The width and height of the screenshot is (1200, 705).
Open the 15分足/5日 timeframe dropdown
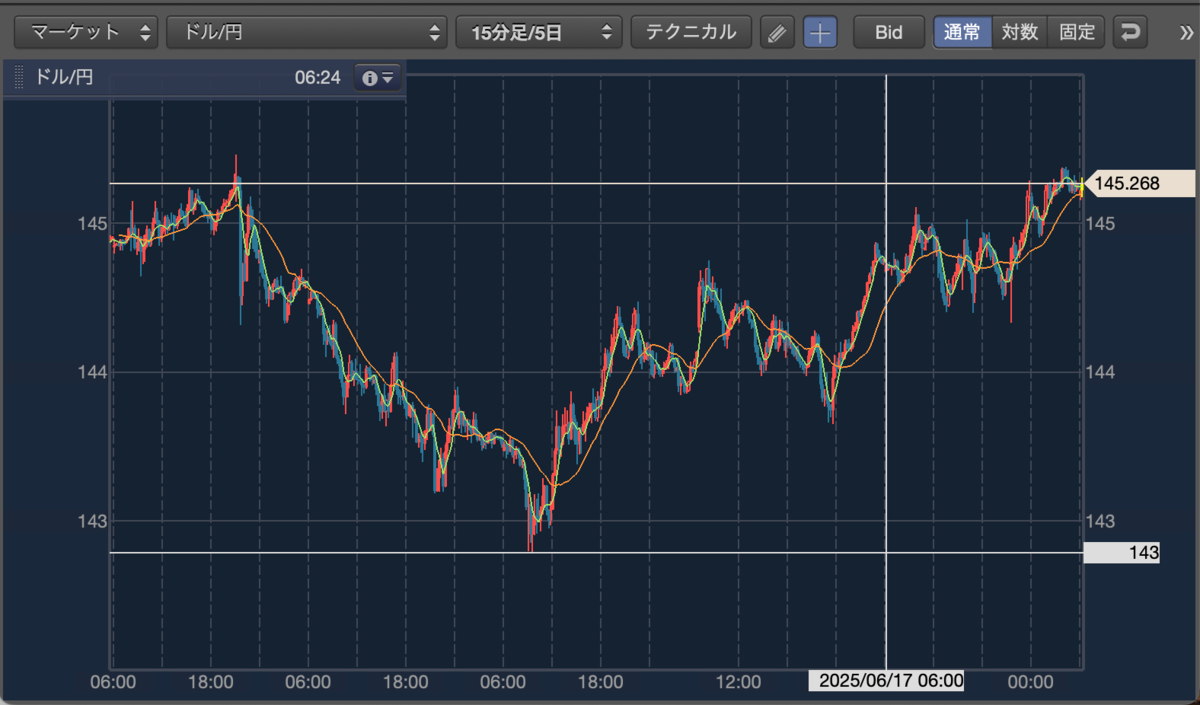538,32
